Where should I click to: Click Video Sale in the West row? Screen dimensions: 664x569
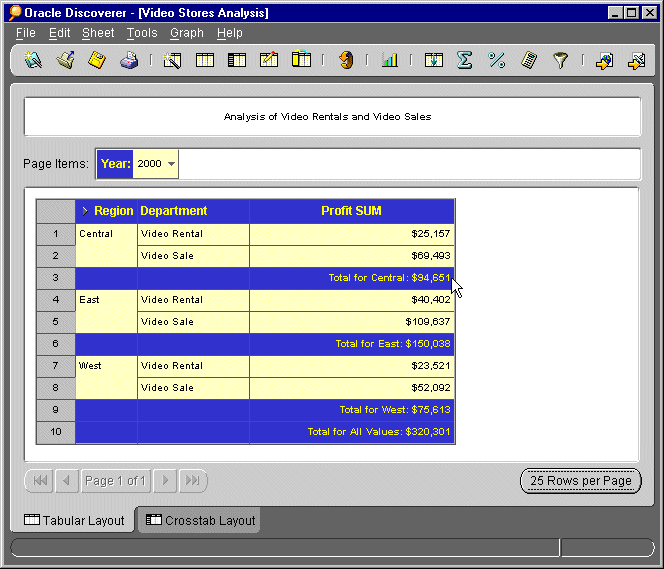click(x=193, y=388)
